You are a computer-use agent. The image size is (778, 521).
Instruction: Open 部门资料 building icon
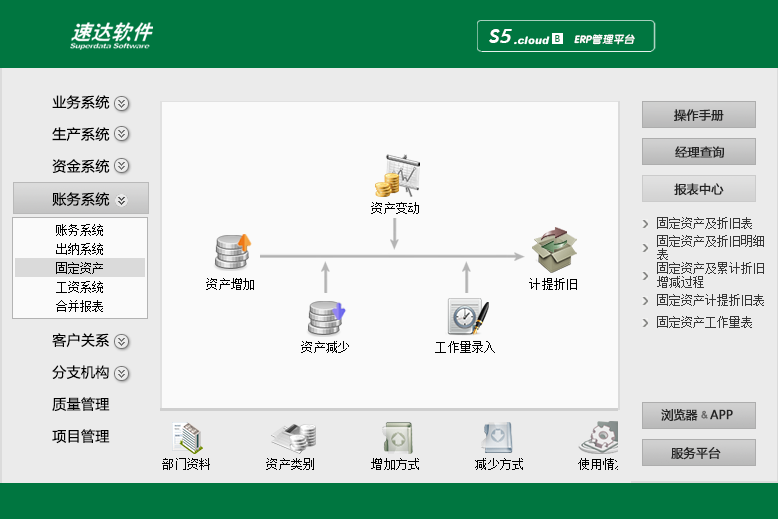[x=187, y=438]
